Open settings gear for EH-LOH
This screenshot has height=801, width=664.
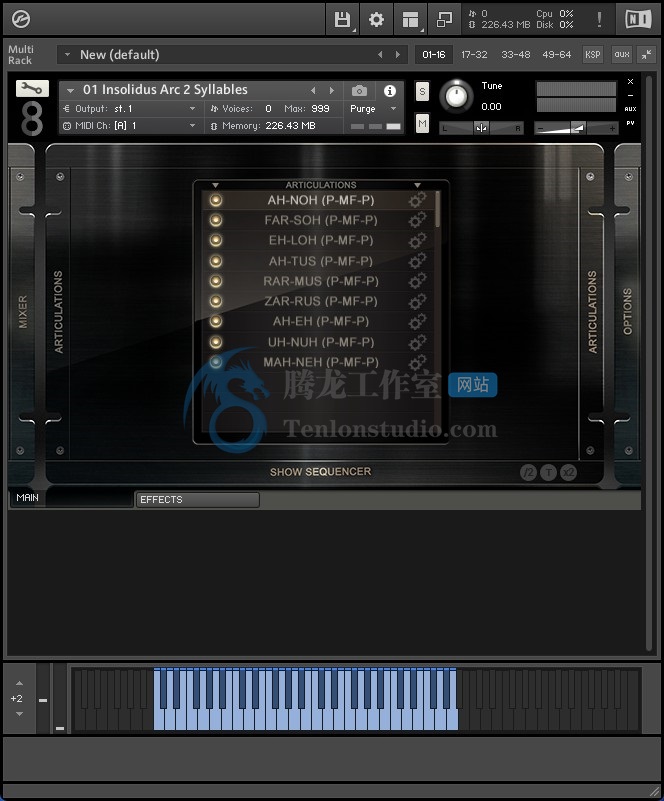click(417, 240)
